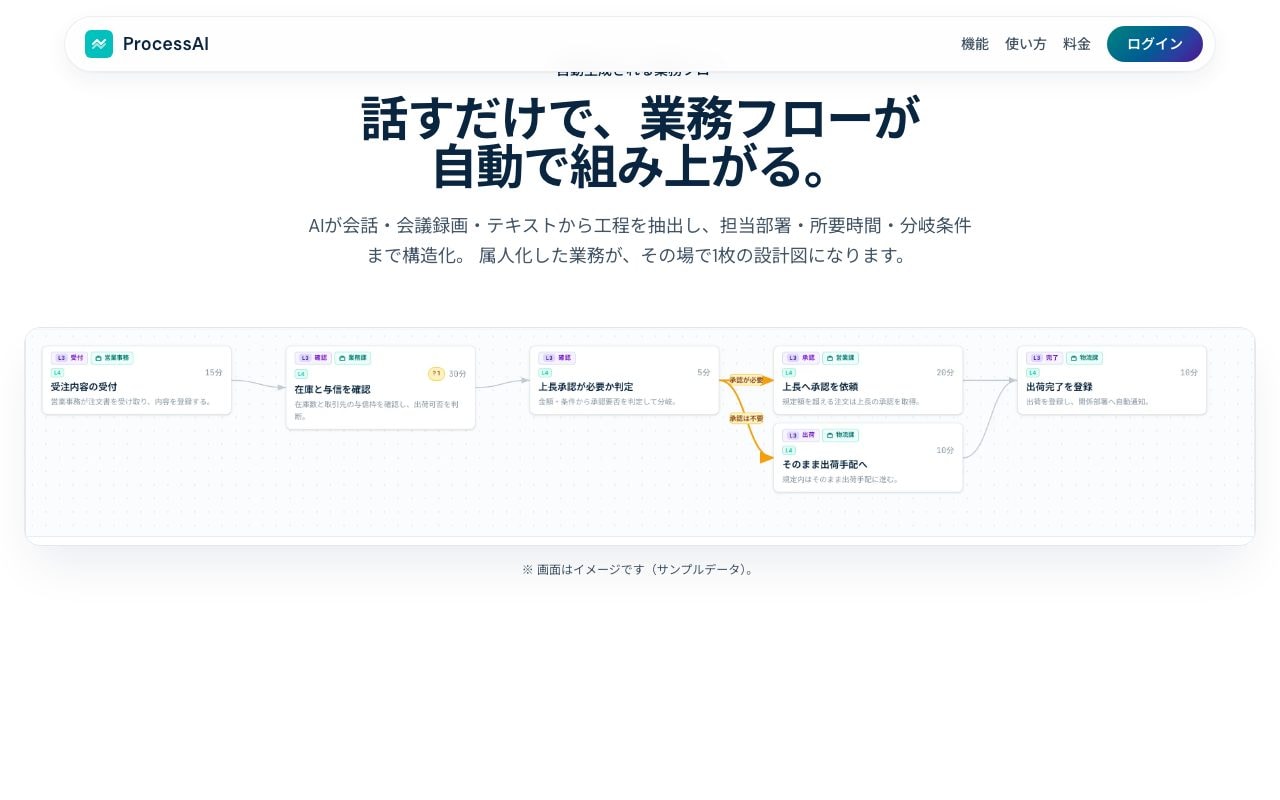1280x800 pixels.
Task: Click 物流課 badge on そのまま出荷手配へ card
Action: (x=841, y=435)
